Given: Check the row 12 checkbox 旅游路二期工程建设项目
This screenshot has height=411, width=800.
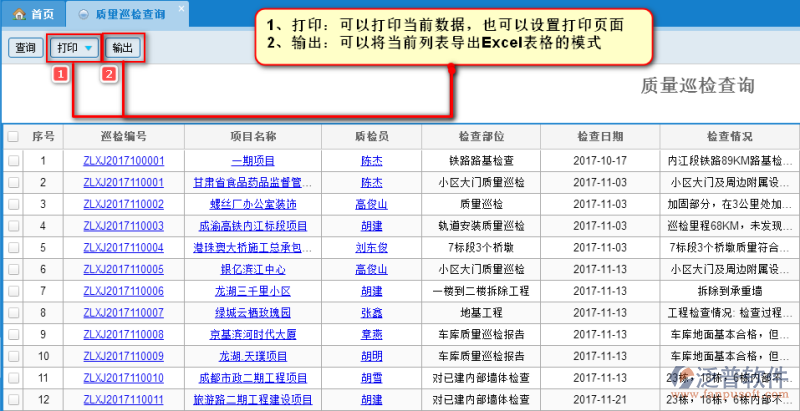Looking at the screenshot, I should pyautogui.click(x=13, y=399).
